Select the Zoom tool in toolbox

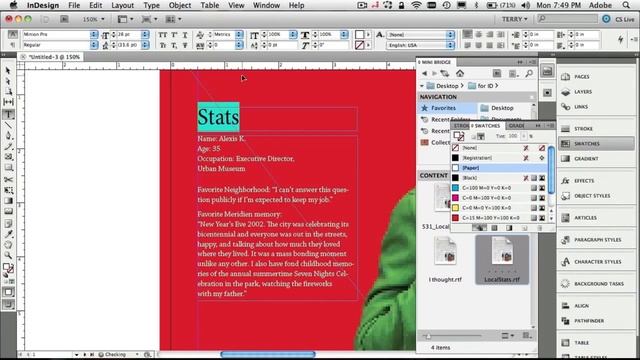tap(8, 256)
